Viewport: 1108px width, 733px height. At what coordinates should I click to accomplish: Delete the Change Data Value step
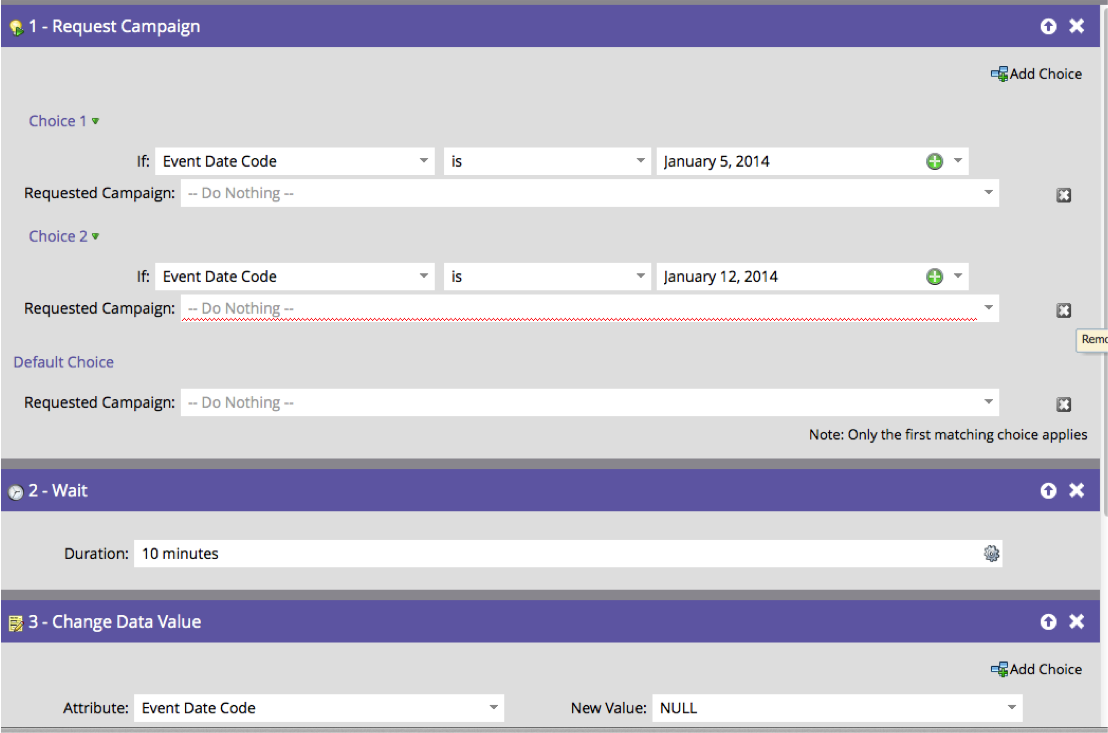pyautogui.click(x=1077, y=622)
